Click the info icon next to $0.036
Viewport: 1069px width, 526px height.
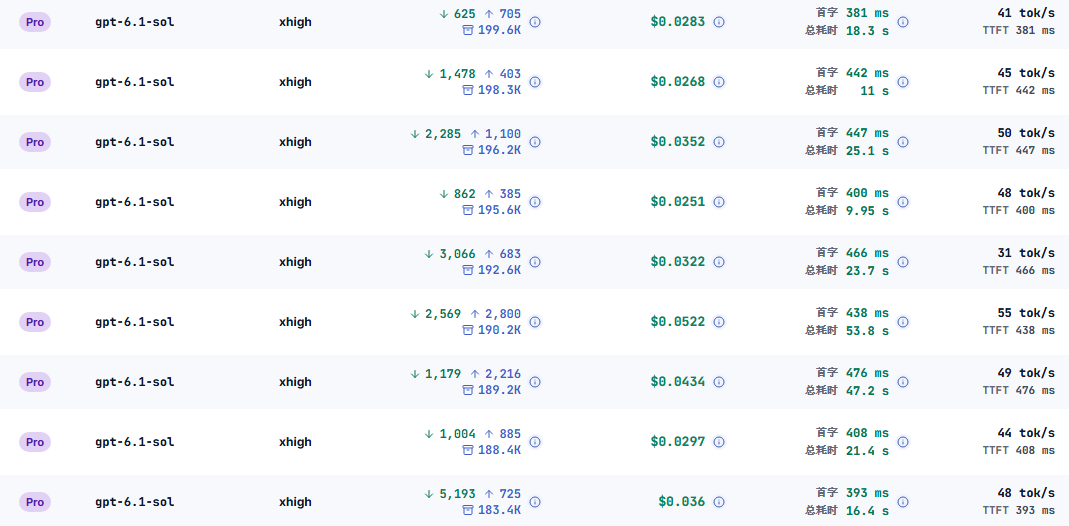719,501
